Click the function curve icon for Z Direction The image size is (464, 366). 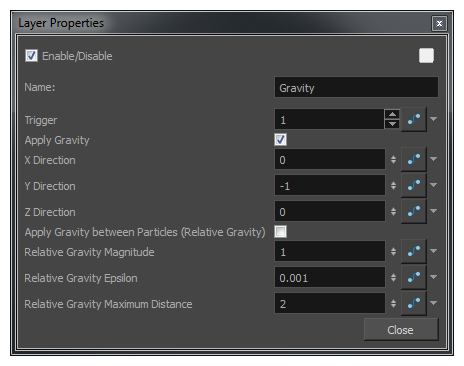click(x=414, y=211)
